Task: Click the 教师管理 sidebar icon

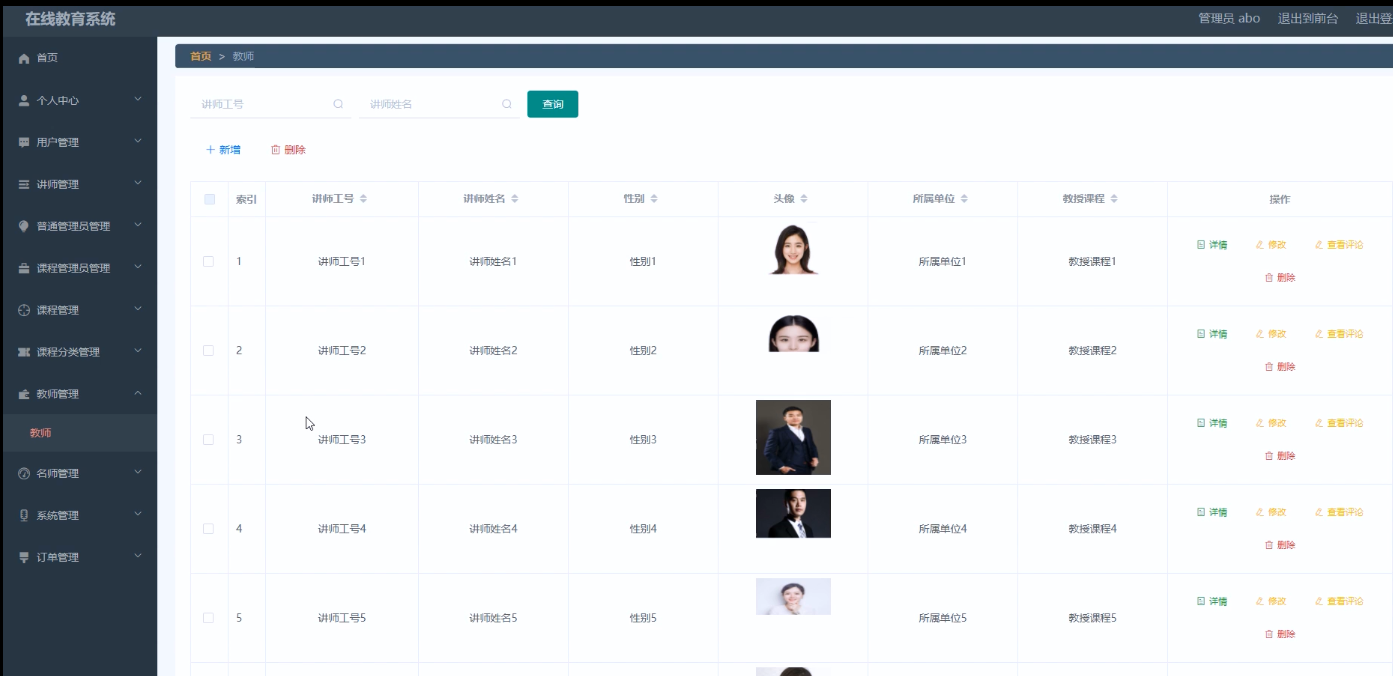Action: click(x=24, y=395)
